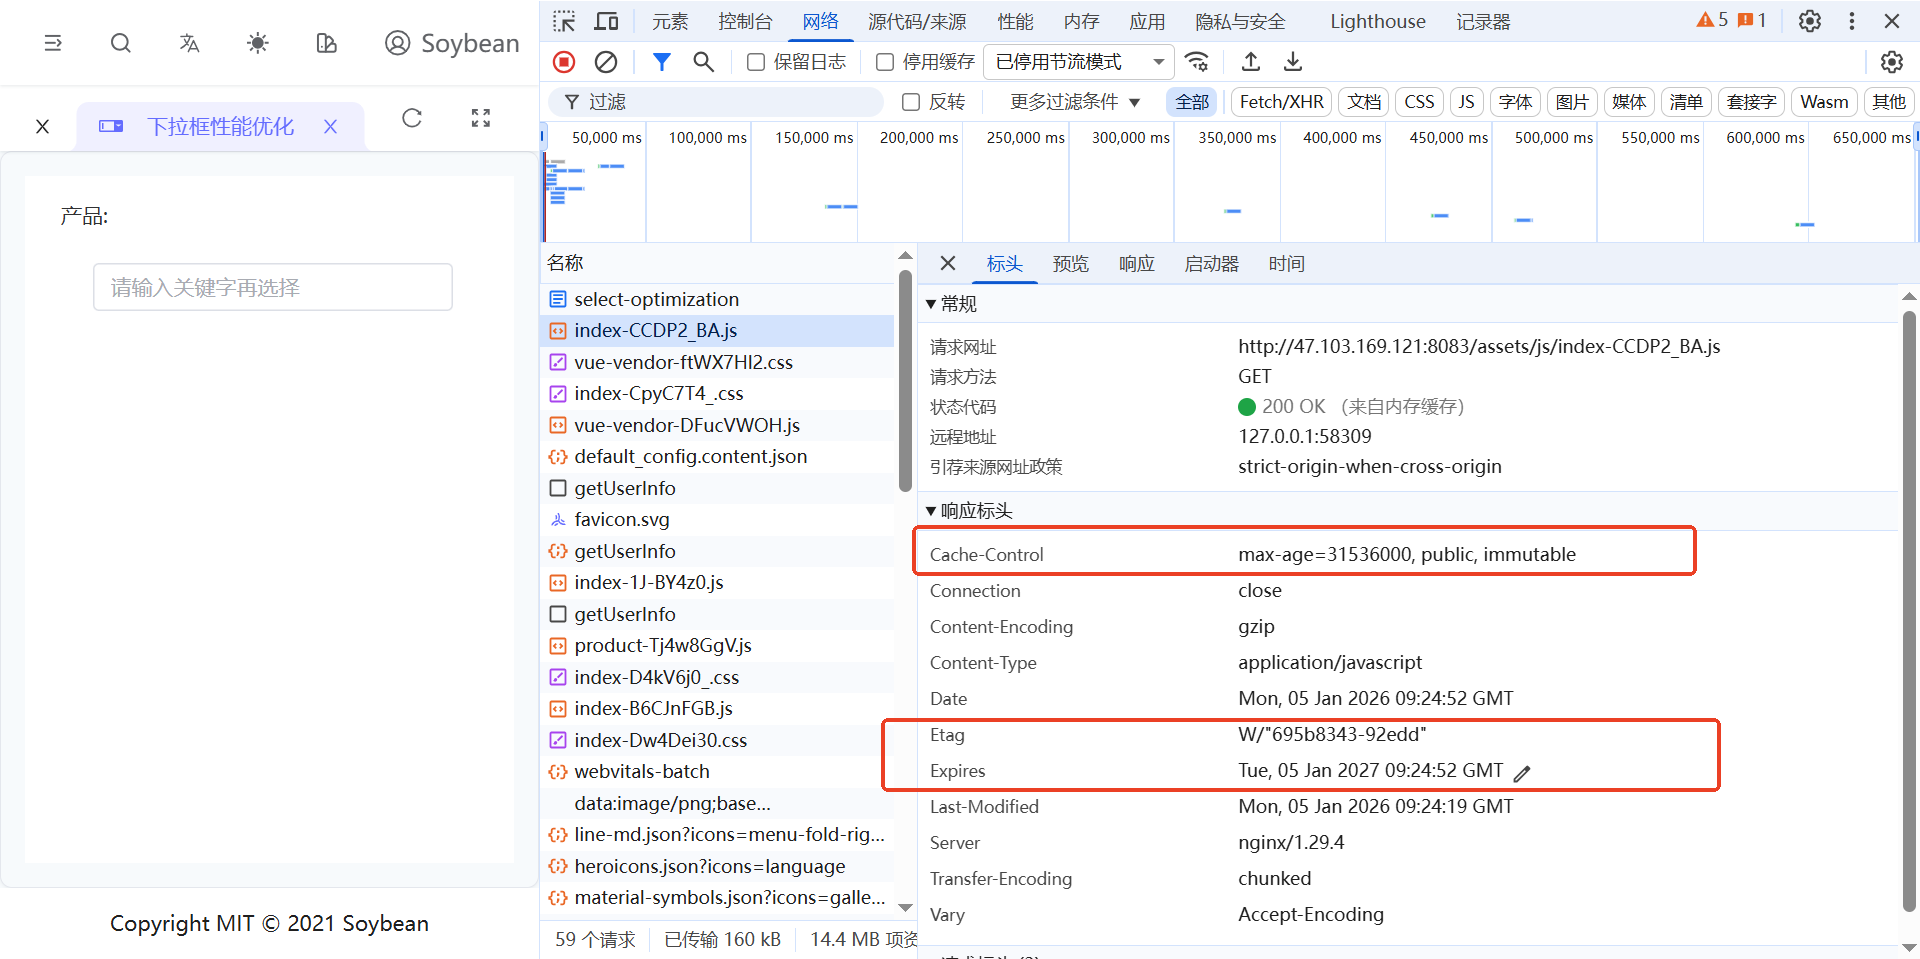Image resolution: width=1920 pixels, height=959 pixels.
Task: Toggle theme with the sun icon
Action: pos(257,43)
